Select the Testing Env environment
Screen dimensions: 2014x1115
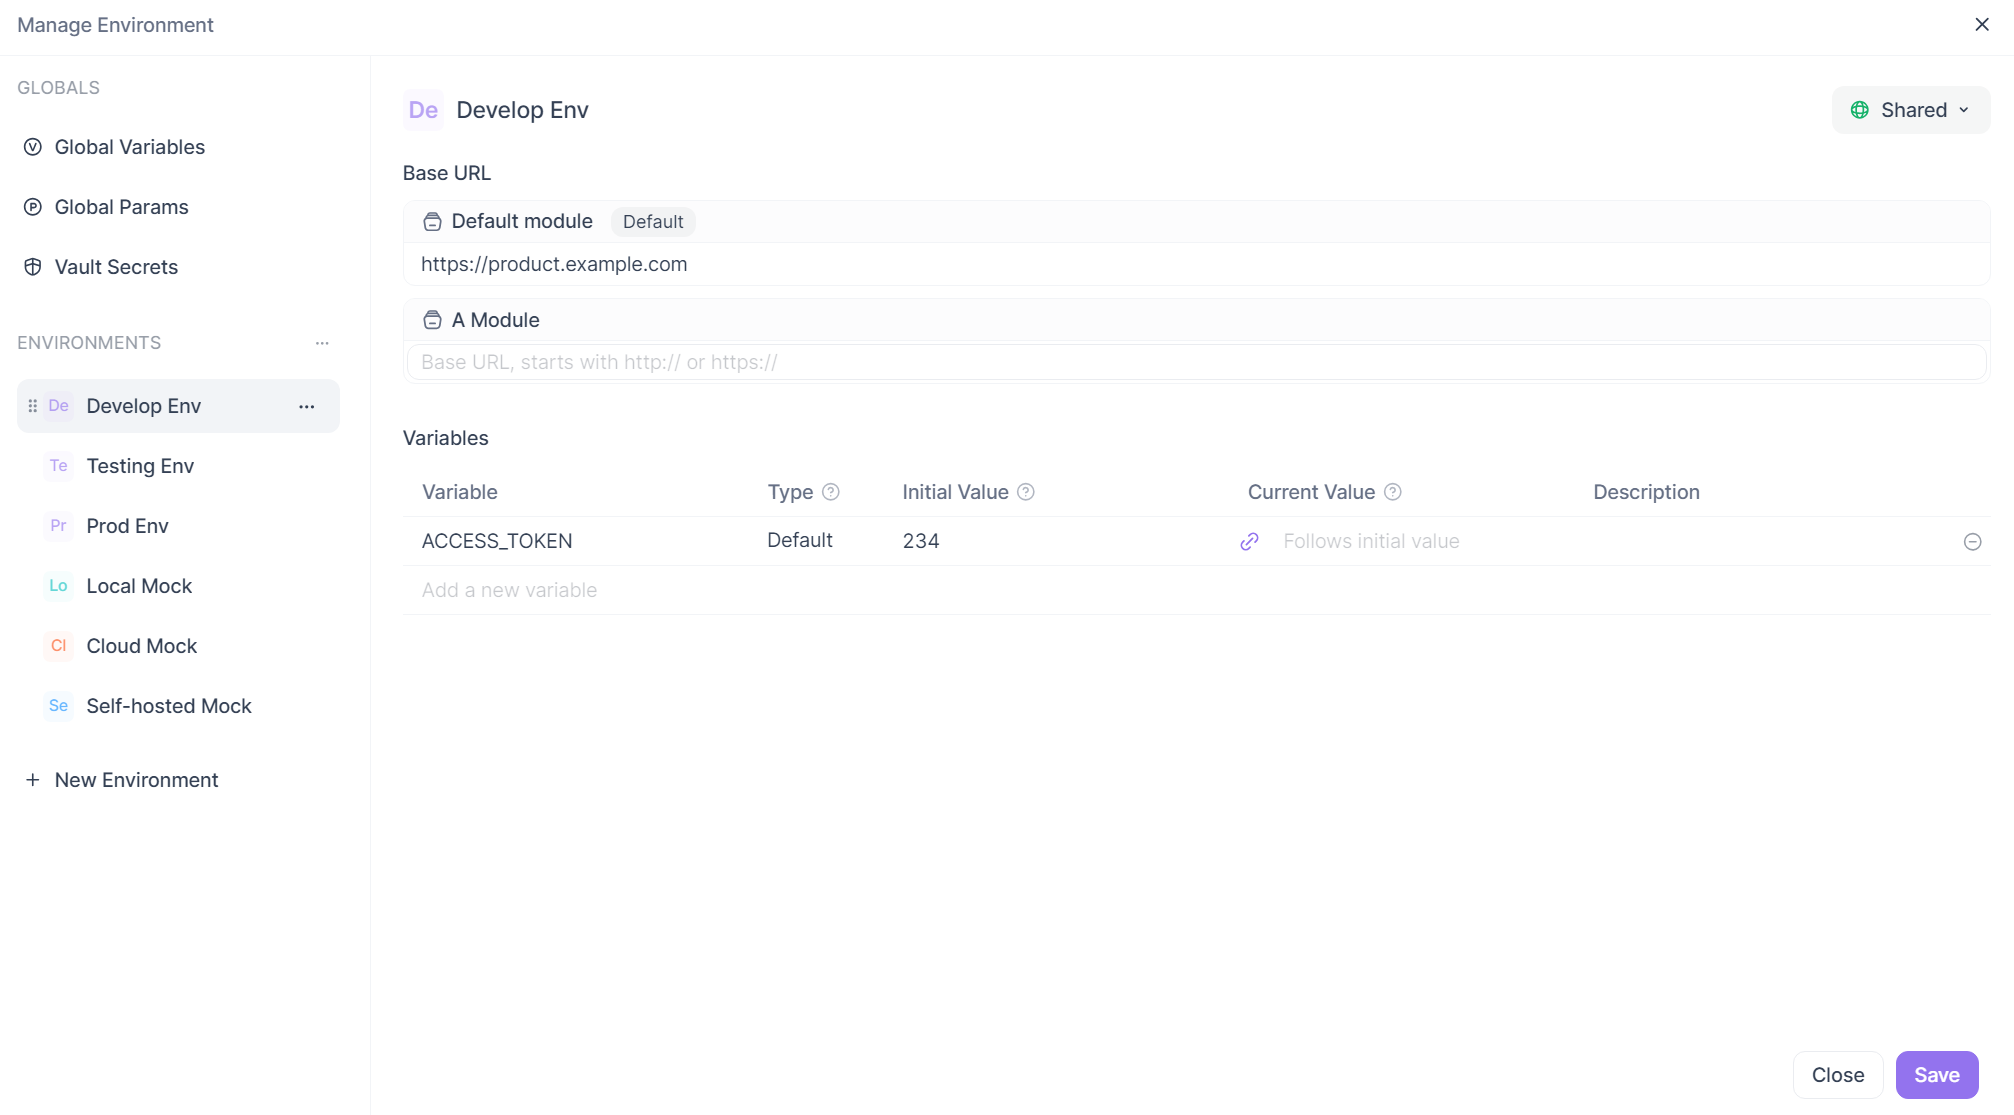click(140, 465)
